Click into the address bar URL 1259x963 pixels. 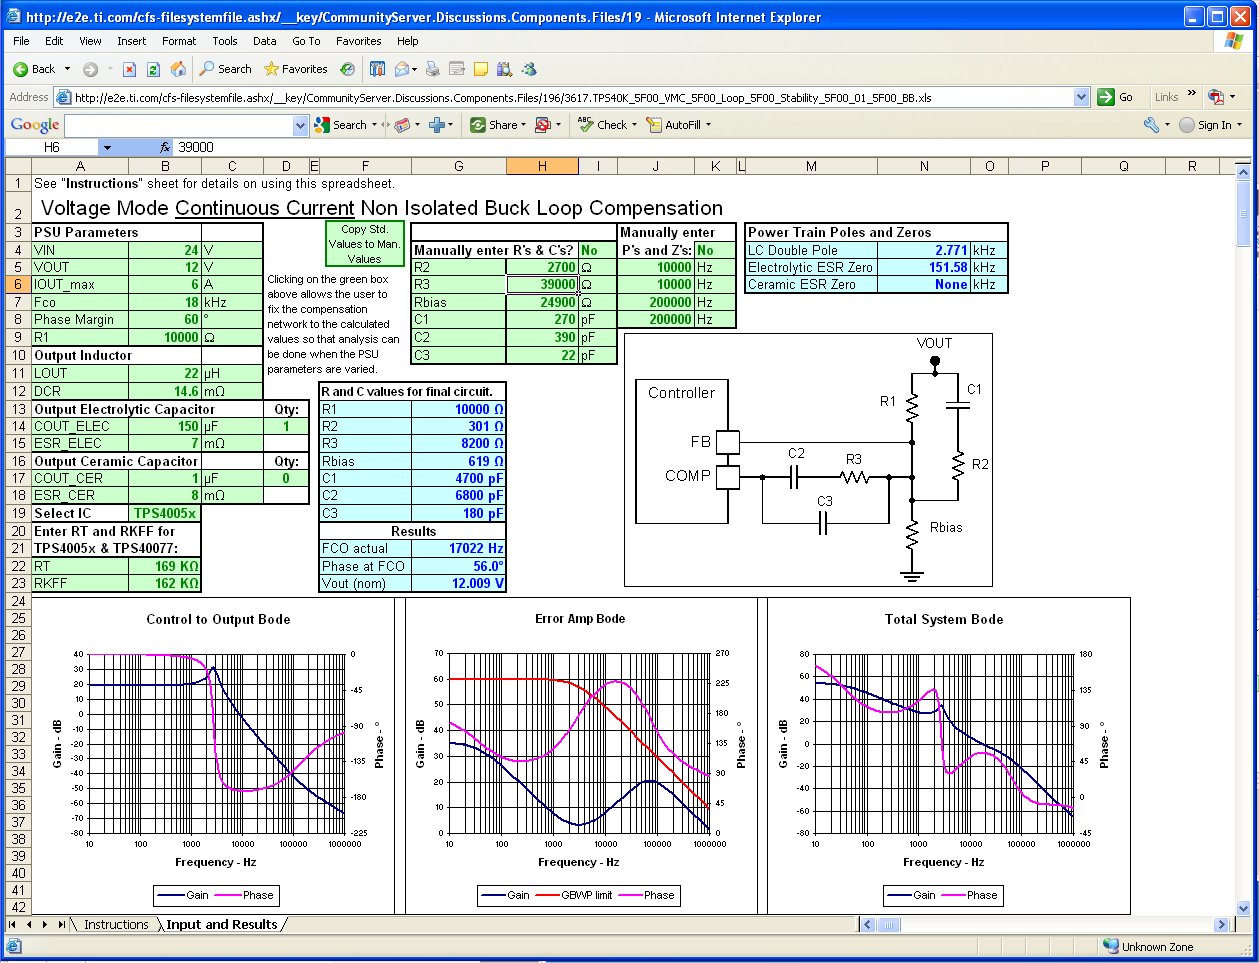(572, 97)
